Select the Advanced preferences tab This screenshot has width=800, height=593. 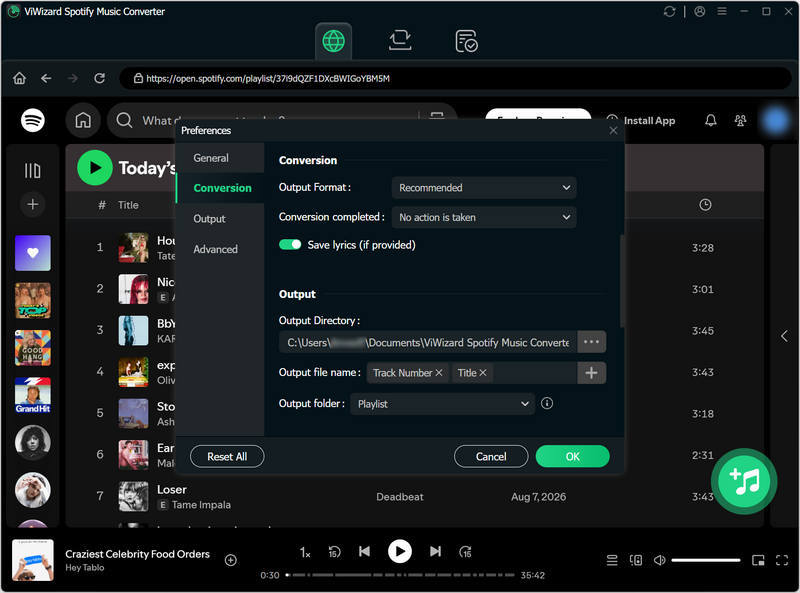pyautogui.click(x=220, y=249)
